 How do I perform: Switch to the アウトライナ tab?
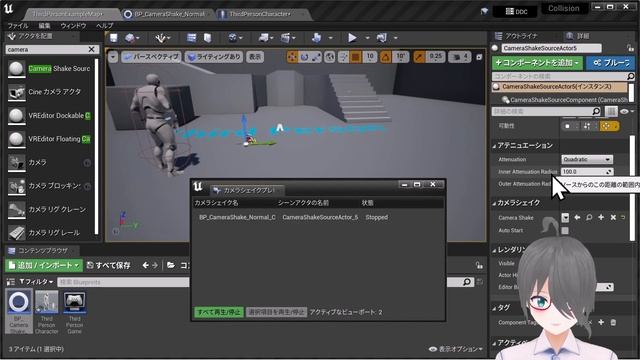(x=521, y=36)
